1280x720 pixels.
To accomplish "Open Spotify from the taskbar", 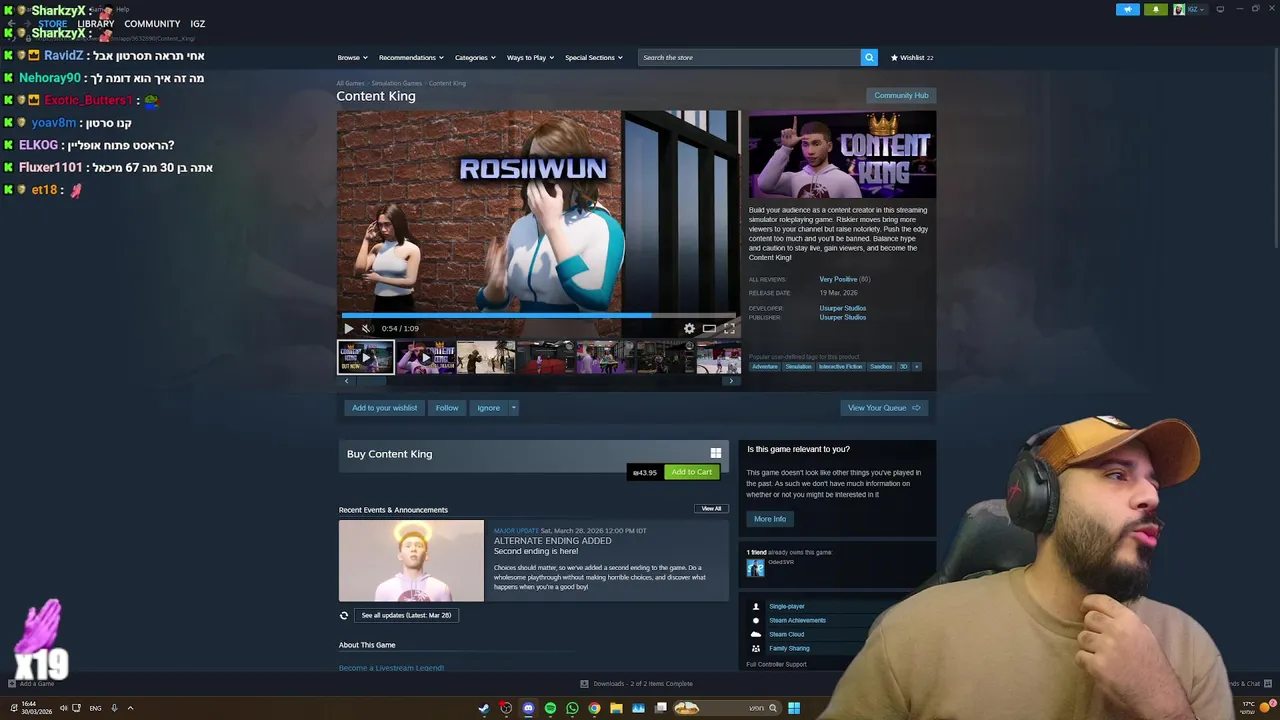I will (550, 708).
